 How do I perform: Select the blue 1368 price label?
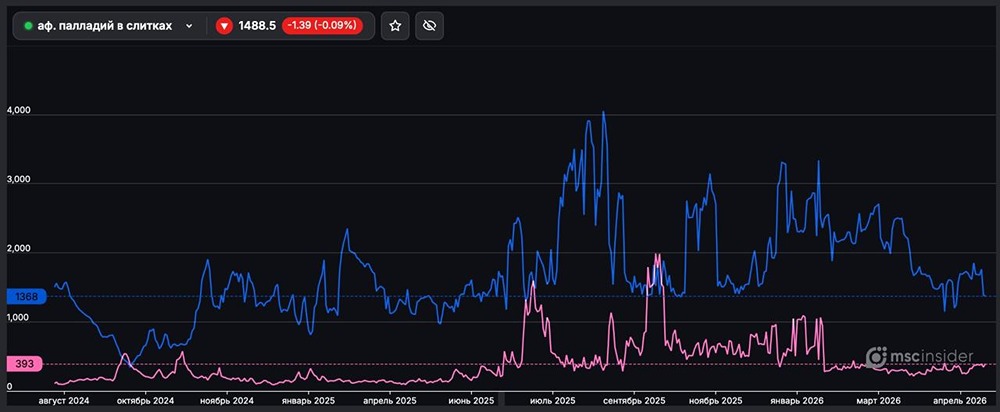[27, 297]
